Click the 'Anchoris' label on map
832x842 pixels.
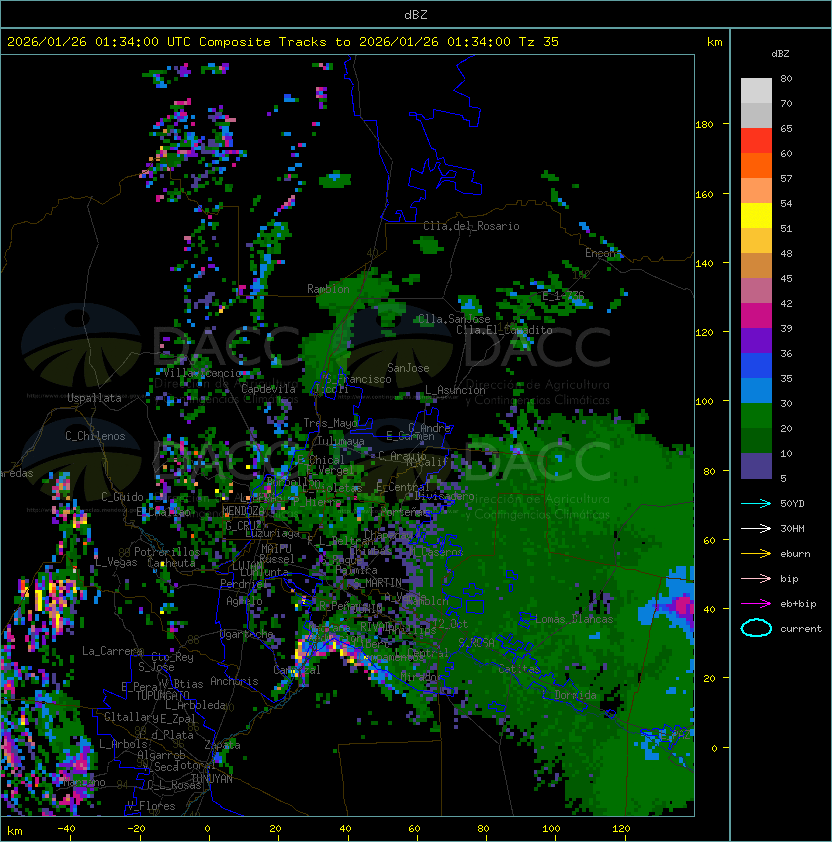234,681
